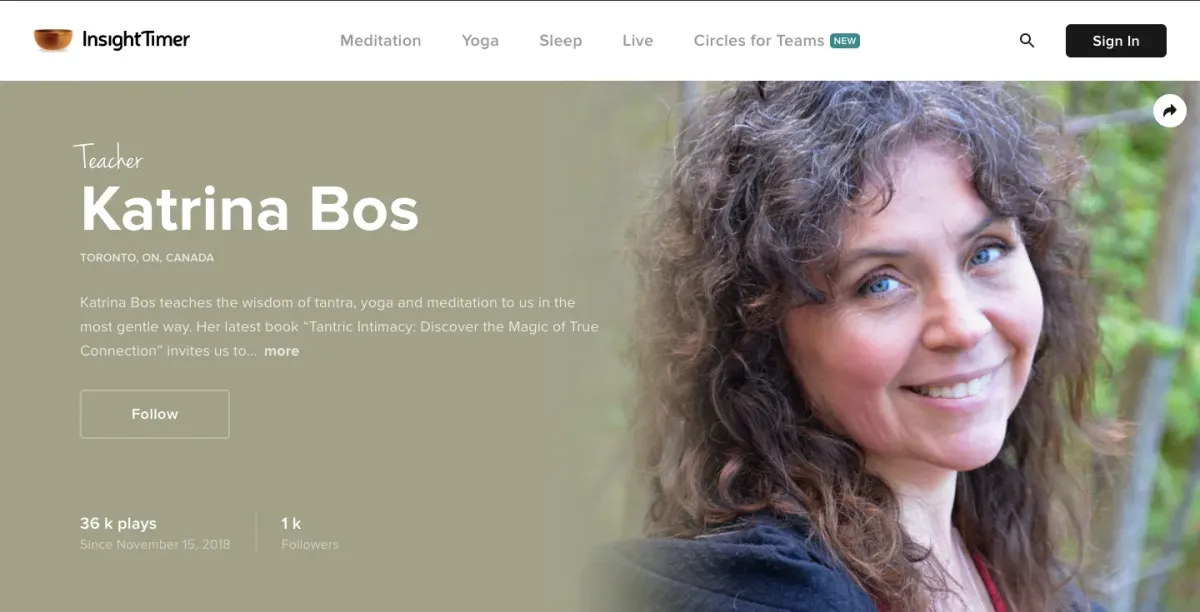Screen dimensions: 1200x612
Task: Click the InsightTimer wordmark text
Action: (x=136, y=40)
